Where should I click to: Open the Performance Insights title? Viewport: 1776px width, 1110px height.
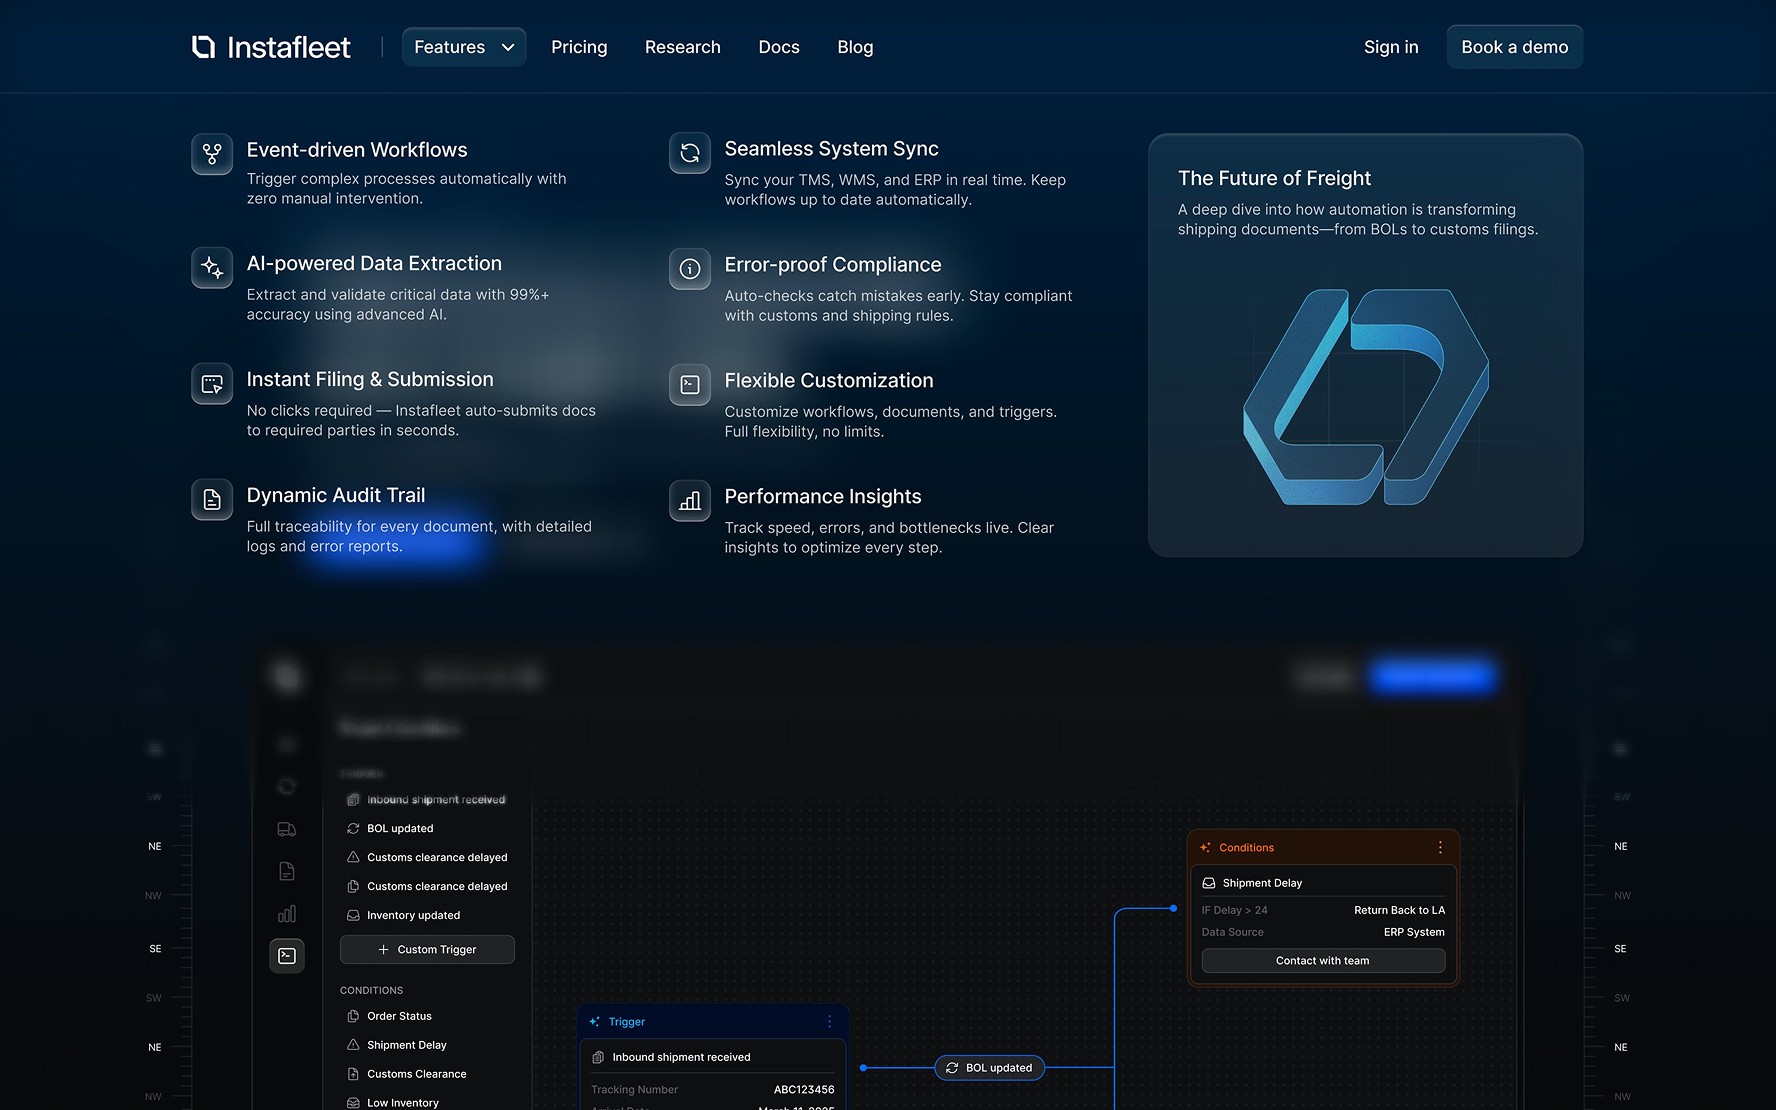pos(823,497)
